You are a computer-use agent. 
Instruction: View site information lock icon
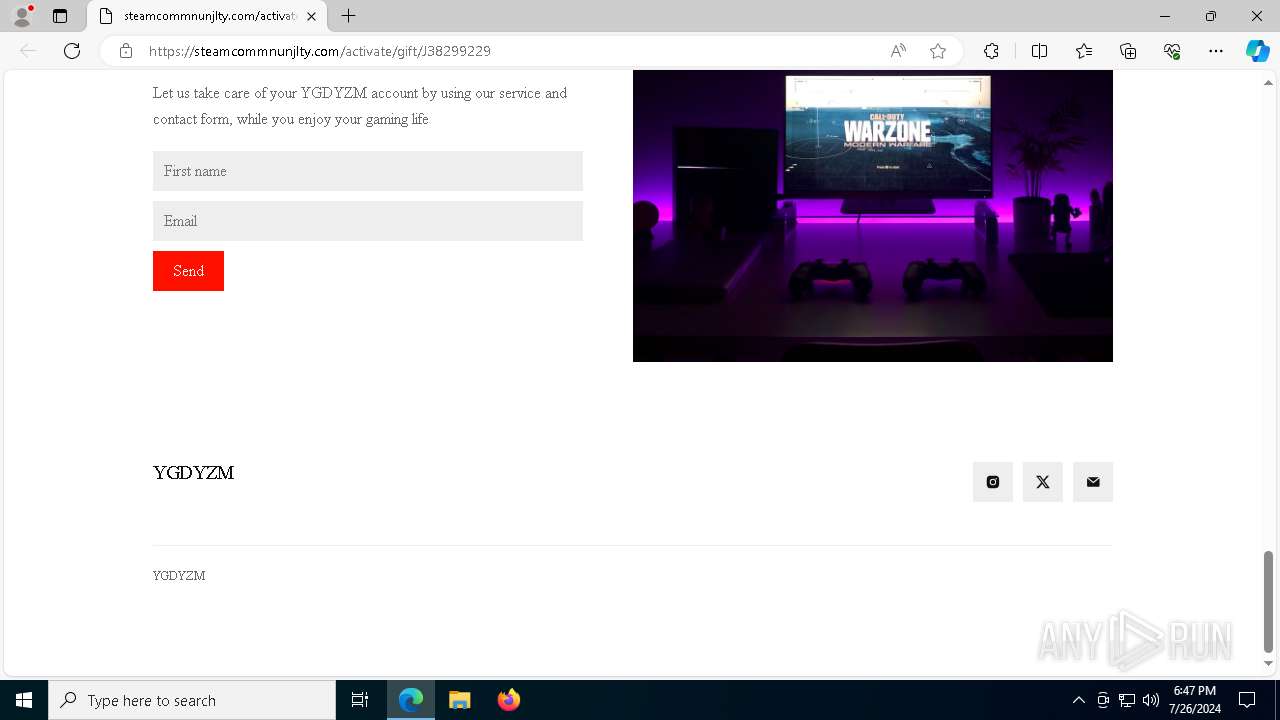pyautogui.click(x=126, y=51)
